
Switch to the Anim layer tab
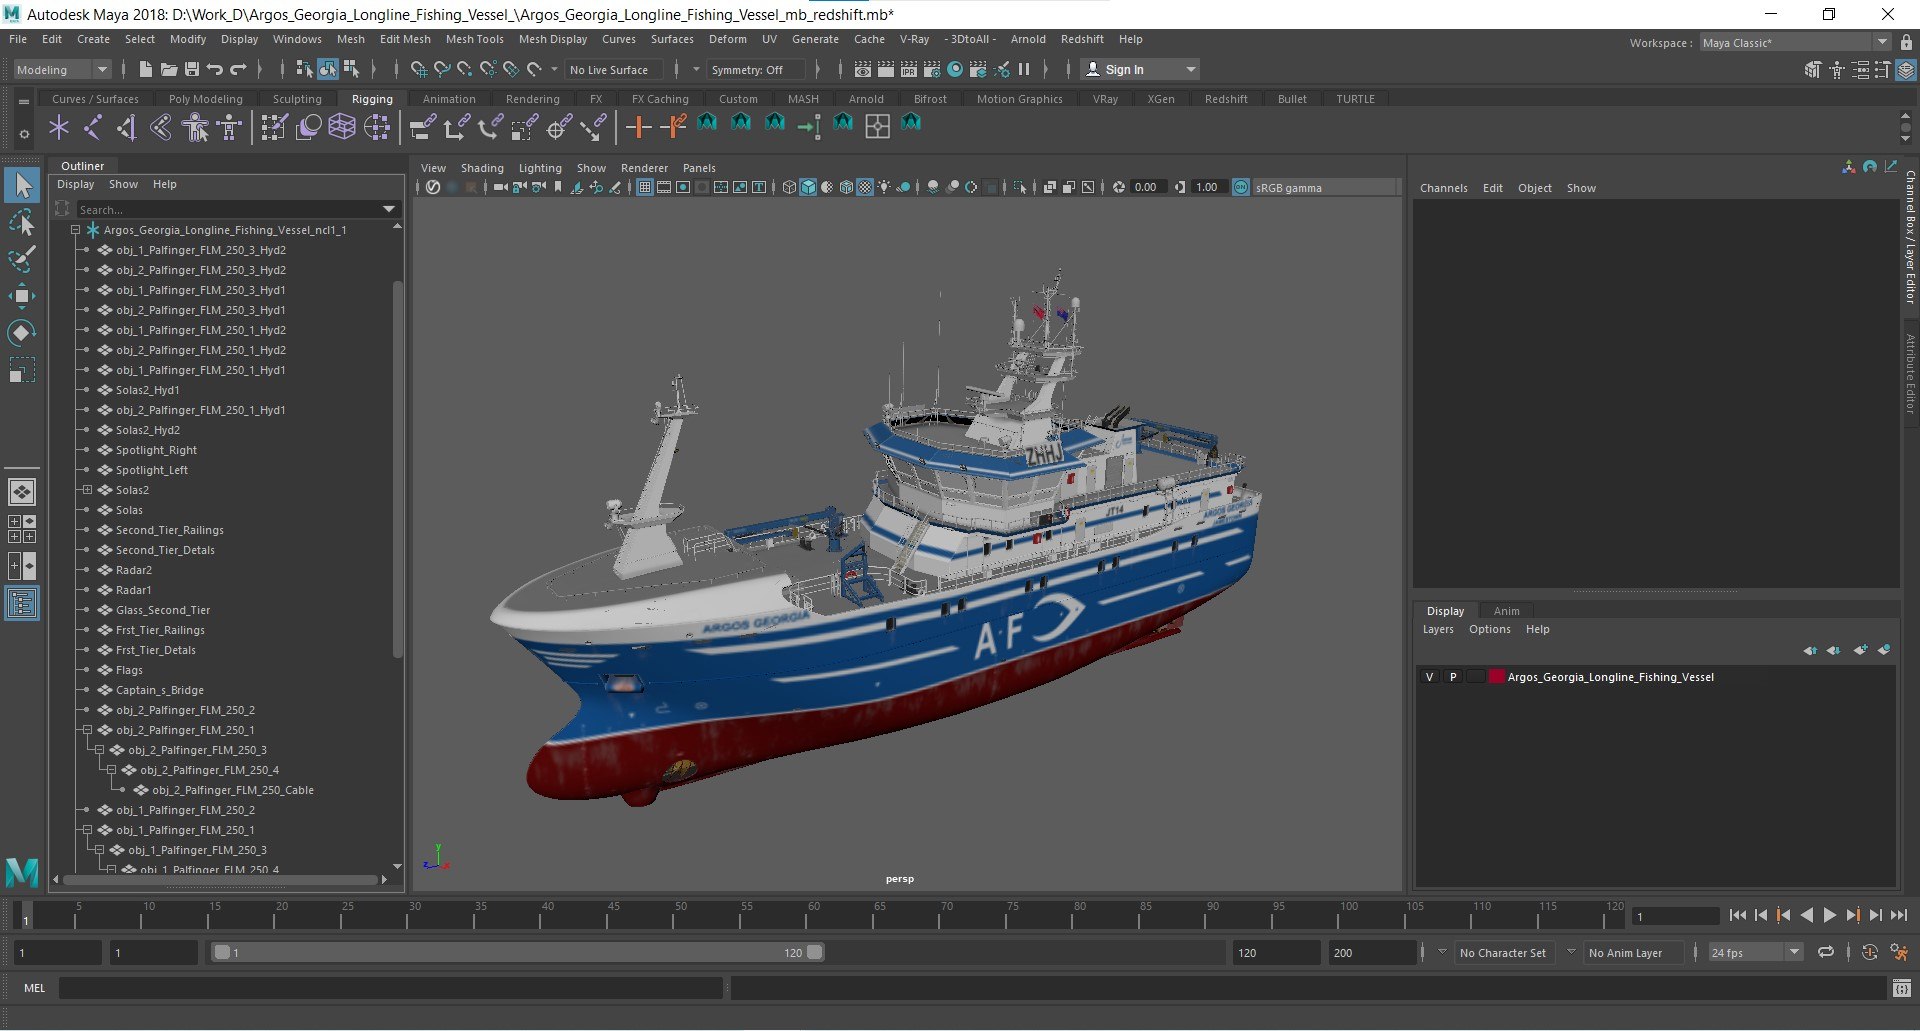click(1506, 611)
